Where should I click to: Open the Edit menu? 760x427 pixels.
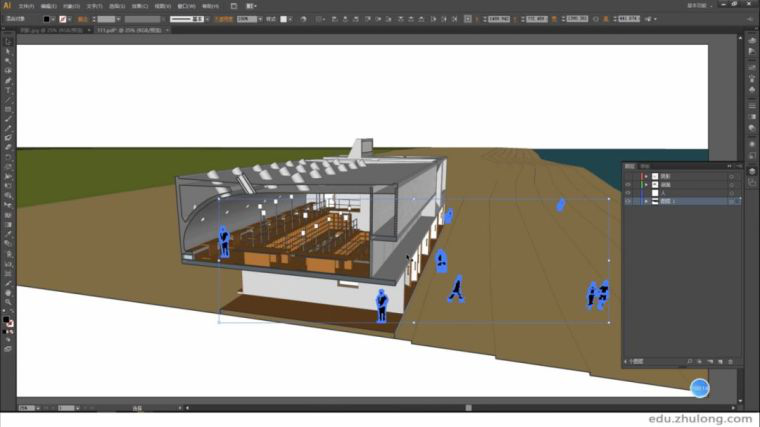click(x=49, y=5)
